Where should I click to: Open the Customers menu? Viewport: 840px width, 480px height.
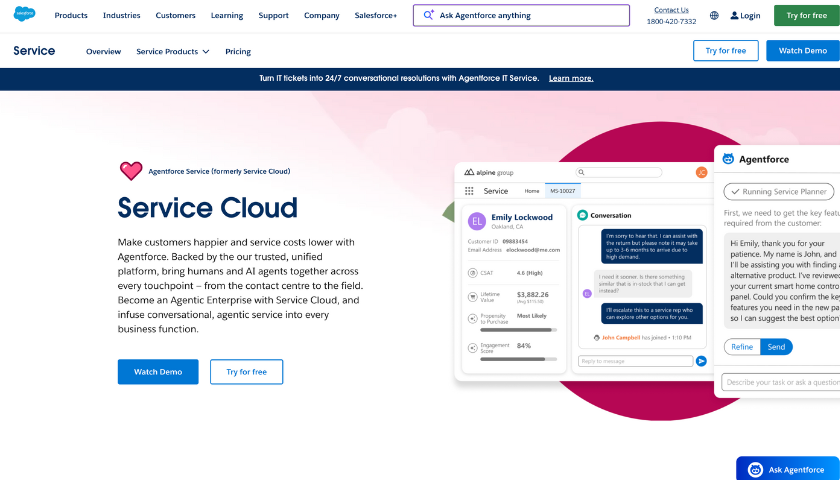175,16
